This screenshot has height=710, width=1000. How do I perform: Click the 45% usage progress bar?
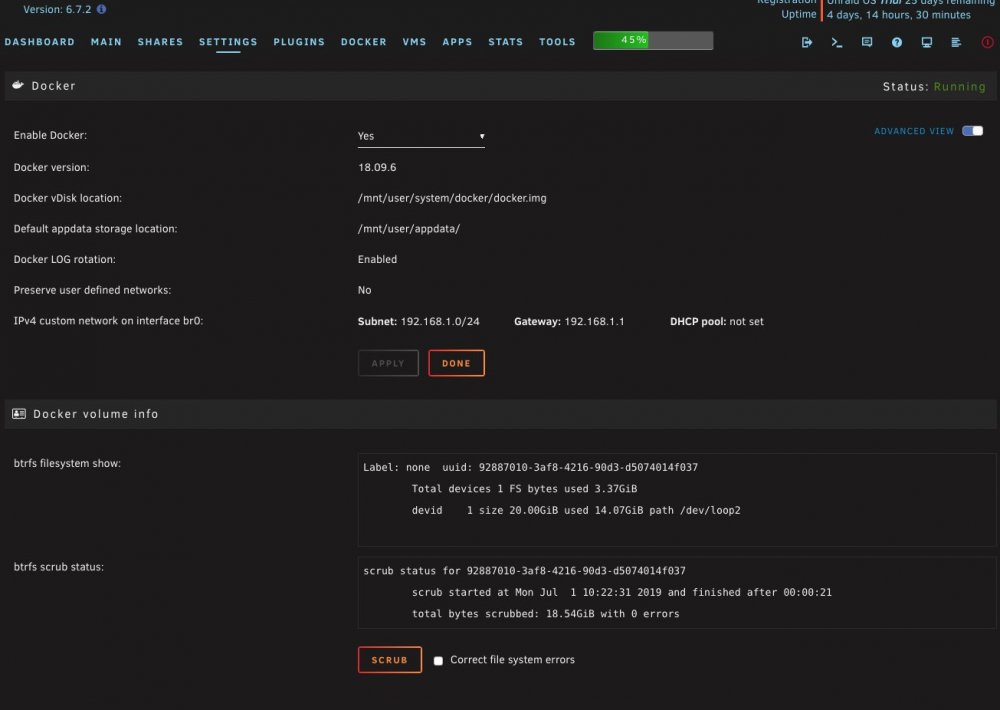[653, 40]
